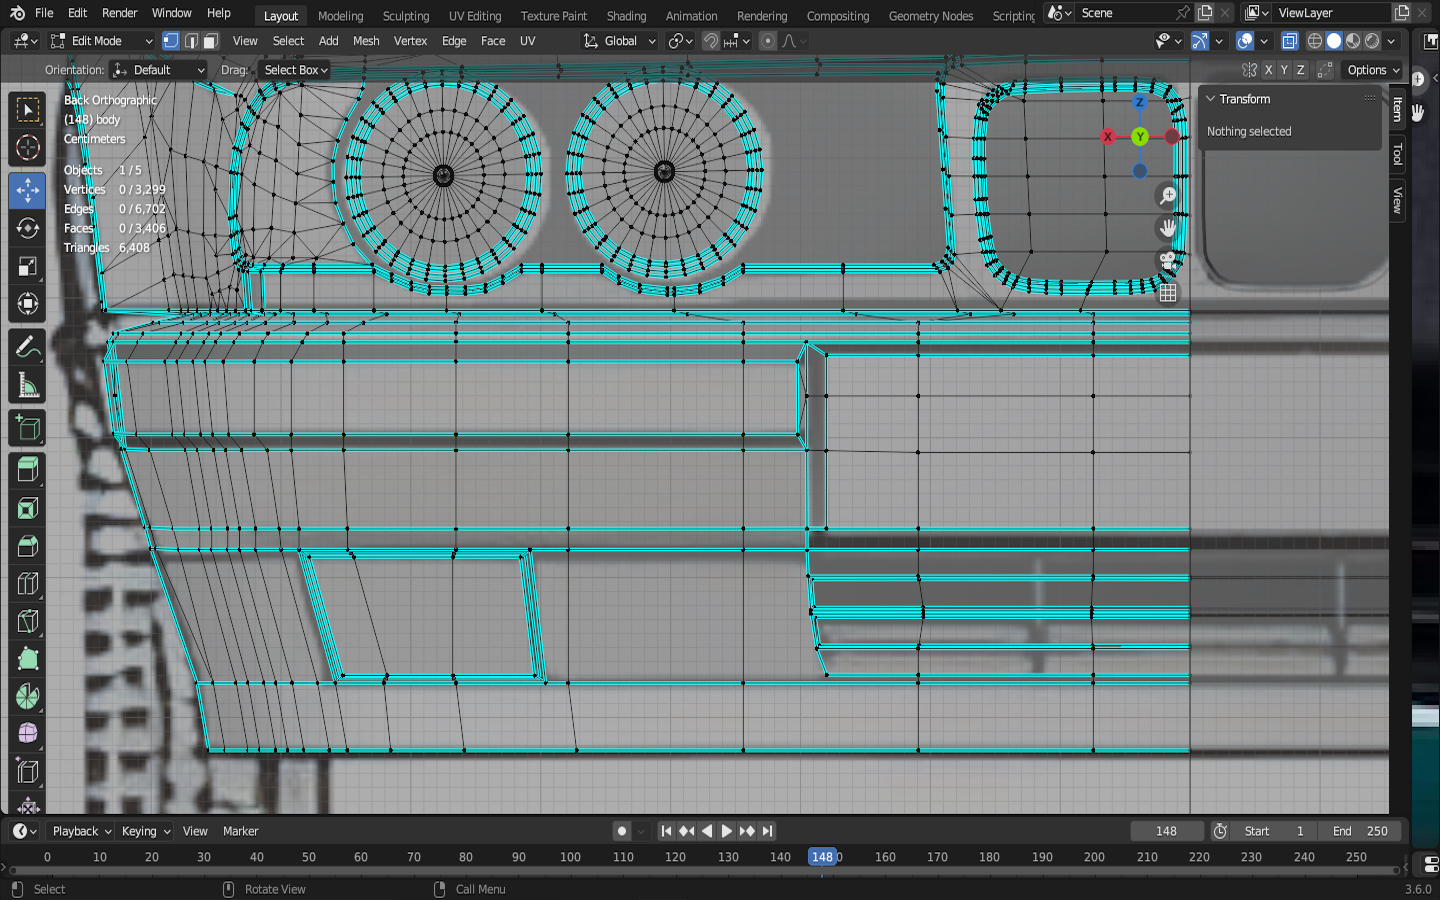
Task: Switch perspective/orthographic with the grid icon
Action: (x=1167, y=293)
